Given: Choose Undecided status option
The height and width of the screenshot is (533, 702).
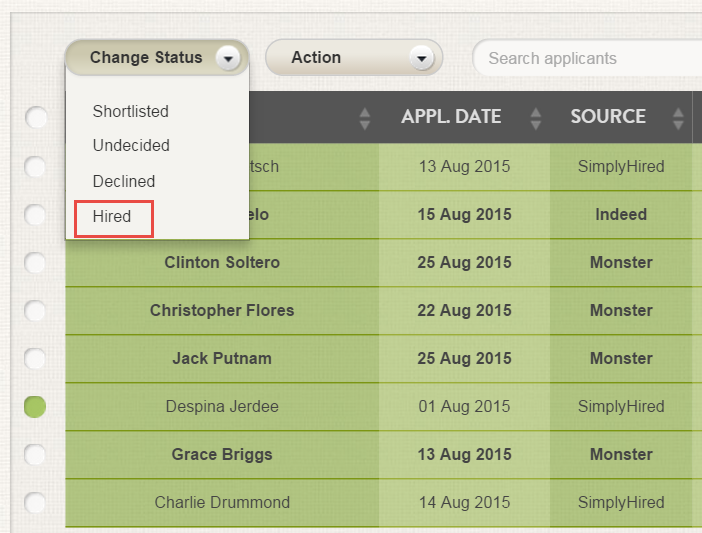Looking at the screenshot, I should pos(131,146).
